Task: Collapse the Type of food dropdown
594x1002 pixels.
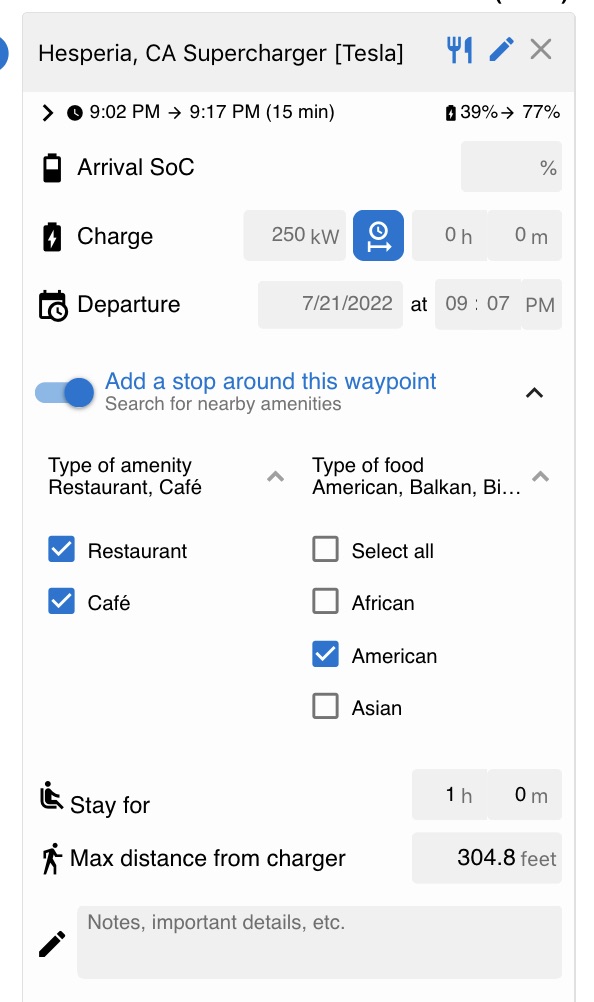Action: coord(540,476)
